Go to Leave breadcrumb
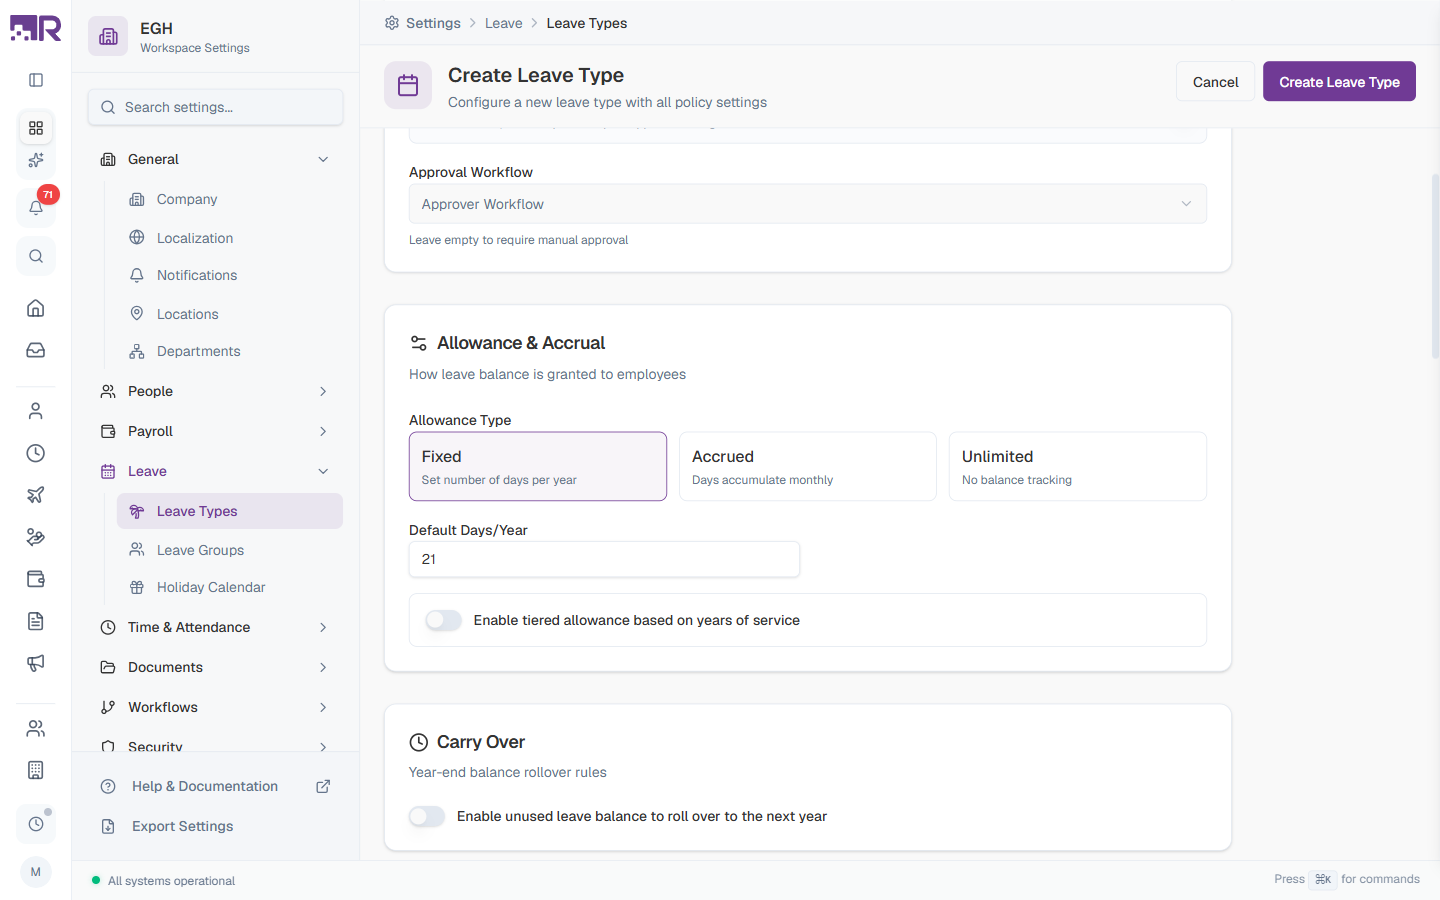The height and width of the screenshot is (900, 1440). [504, 23]
